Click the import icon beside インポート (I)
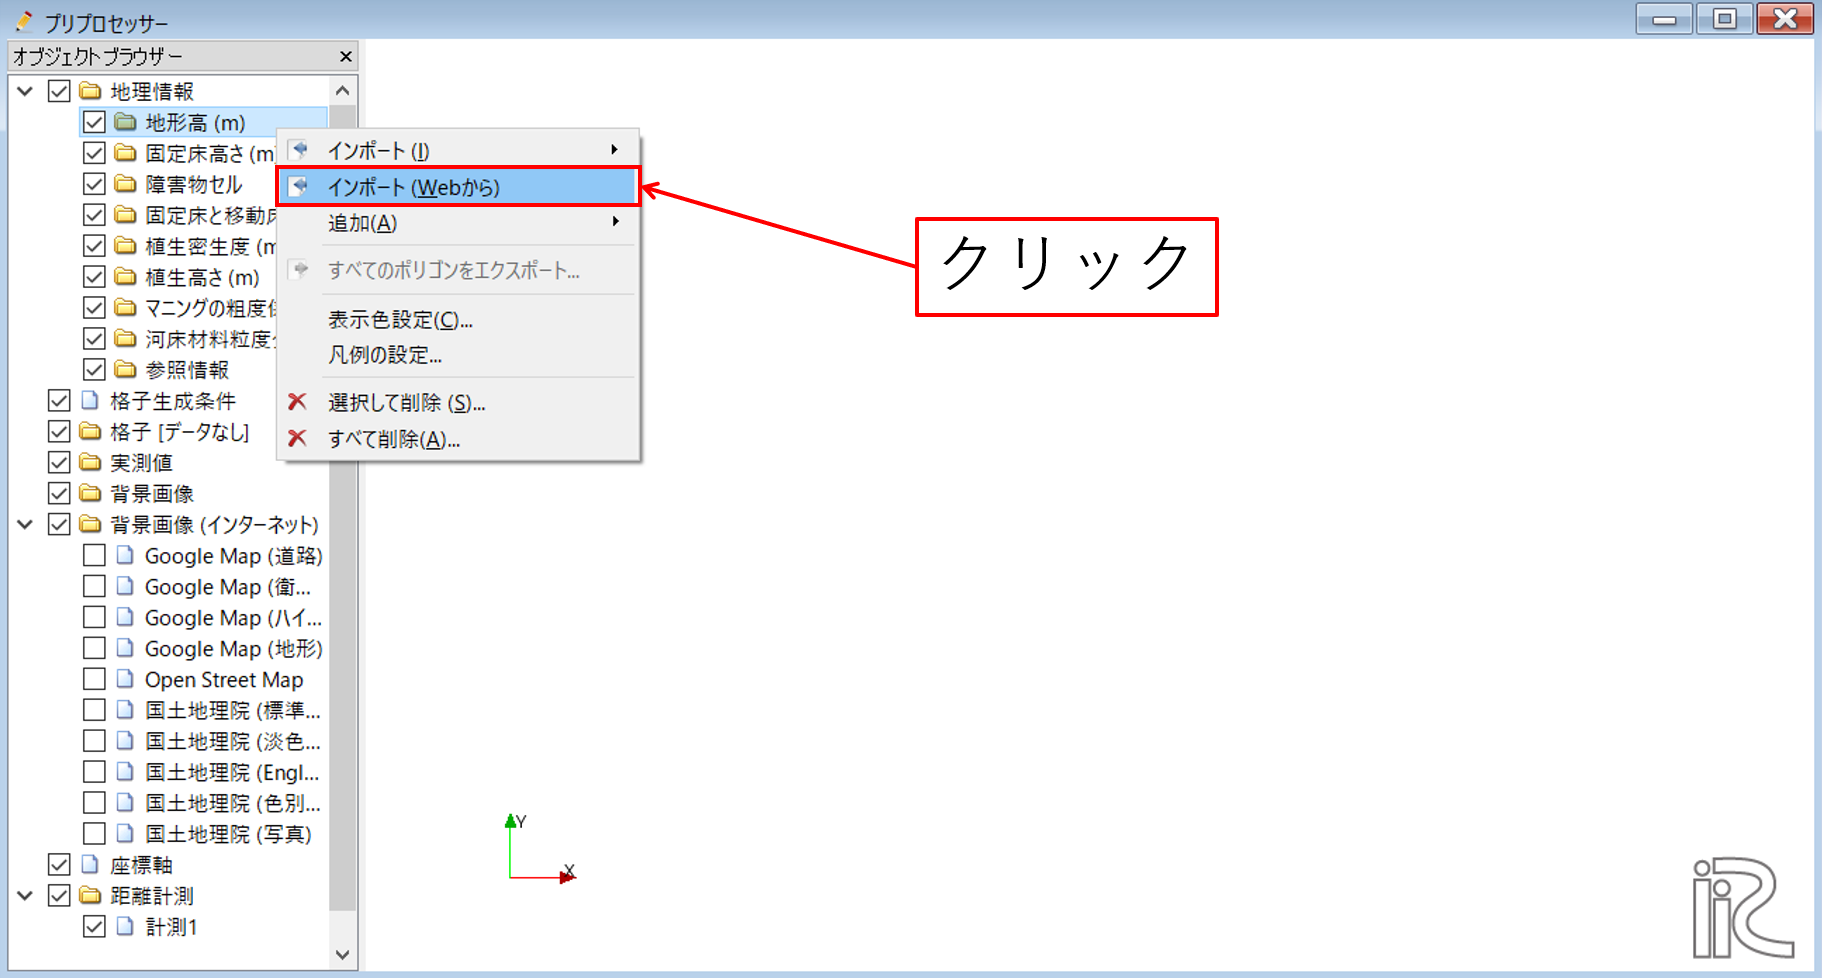 point(298,150)
